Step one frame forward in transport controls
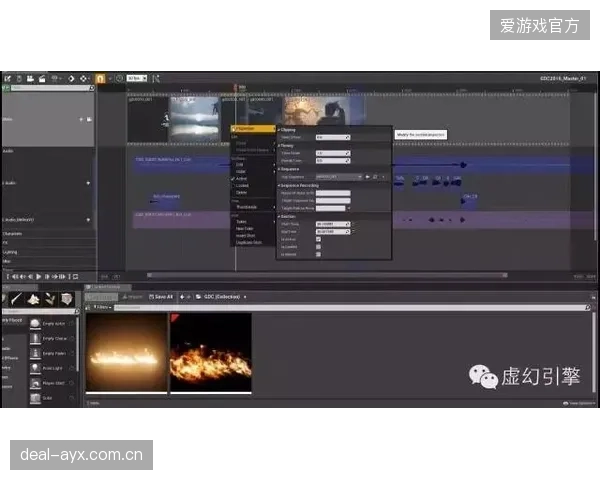 [x=47, y=276]
